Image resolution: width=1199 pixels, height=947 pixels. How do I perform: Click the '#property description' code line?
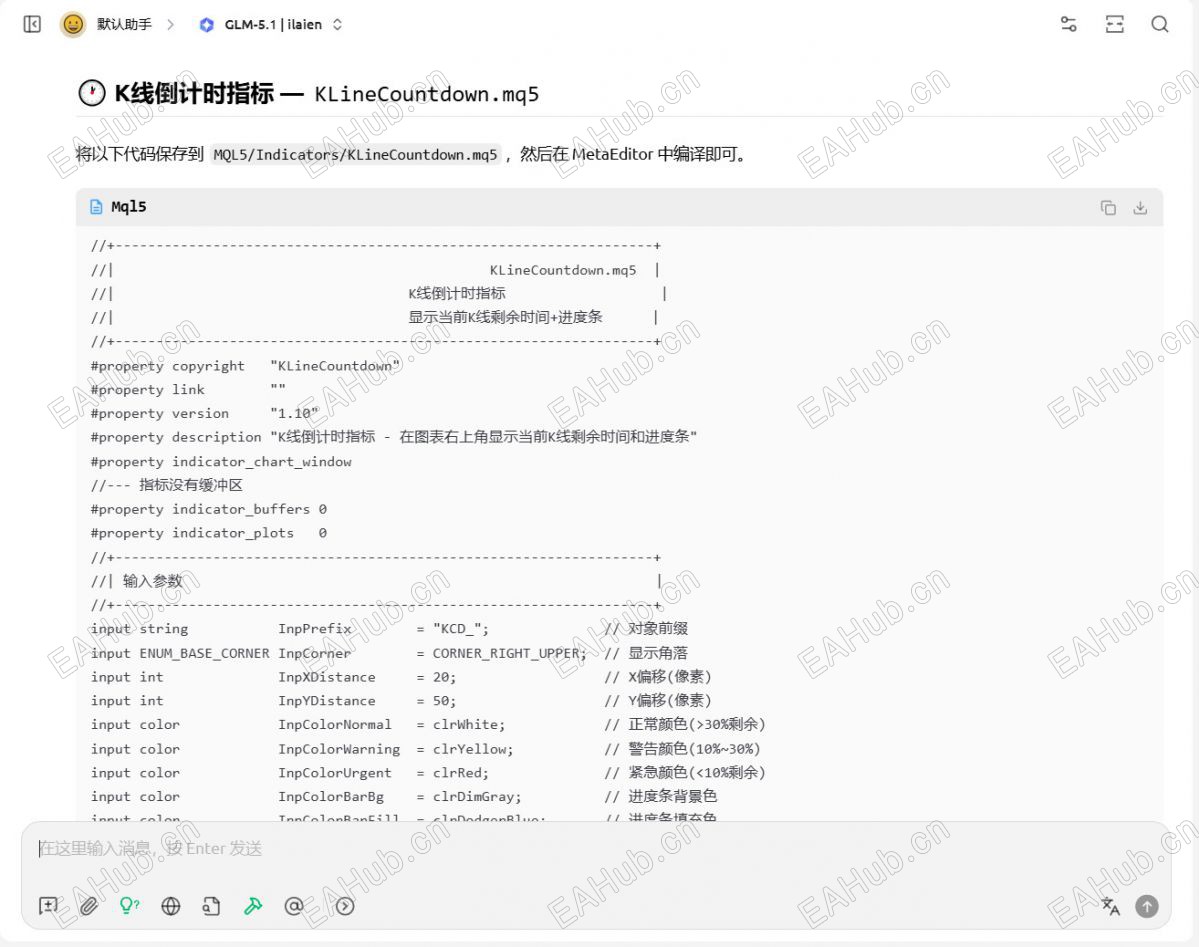(x=393, y=437)
